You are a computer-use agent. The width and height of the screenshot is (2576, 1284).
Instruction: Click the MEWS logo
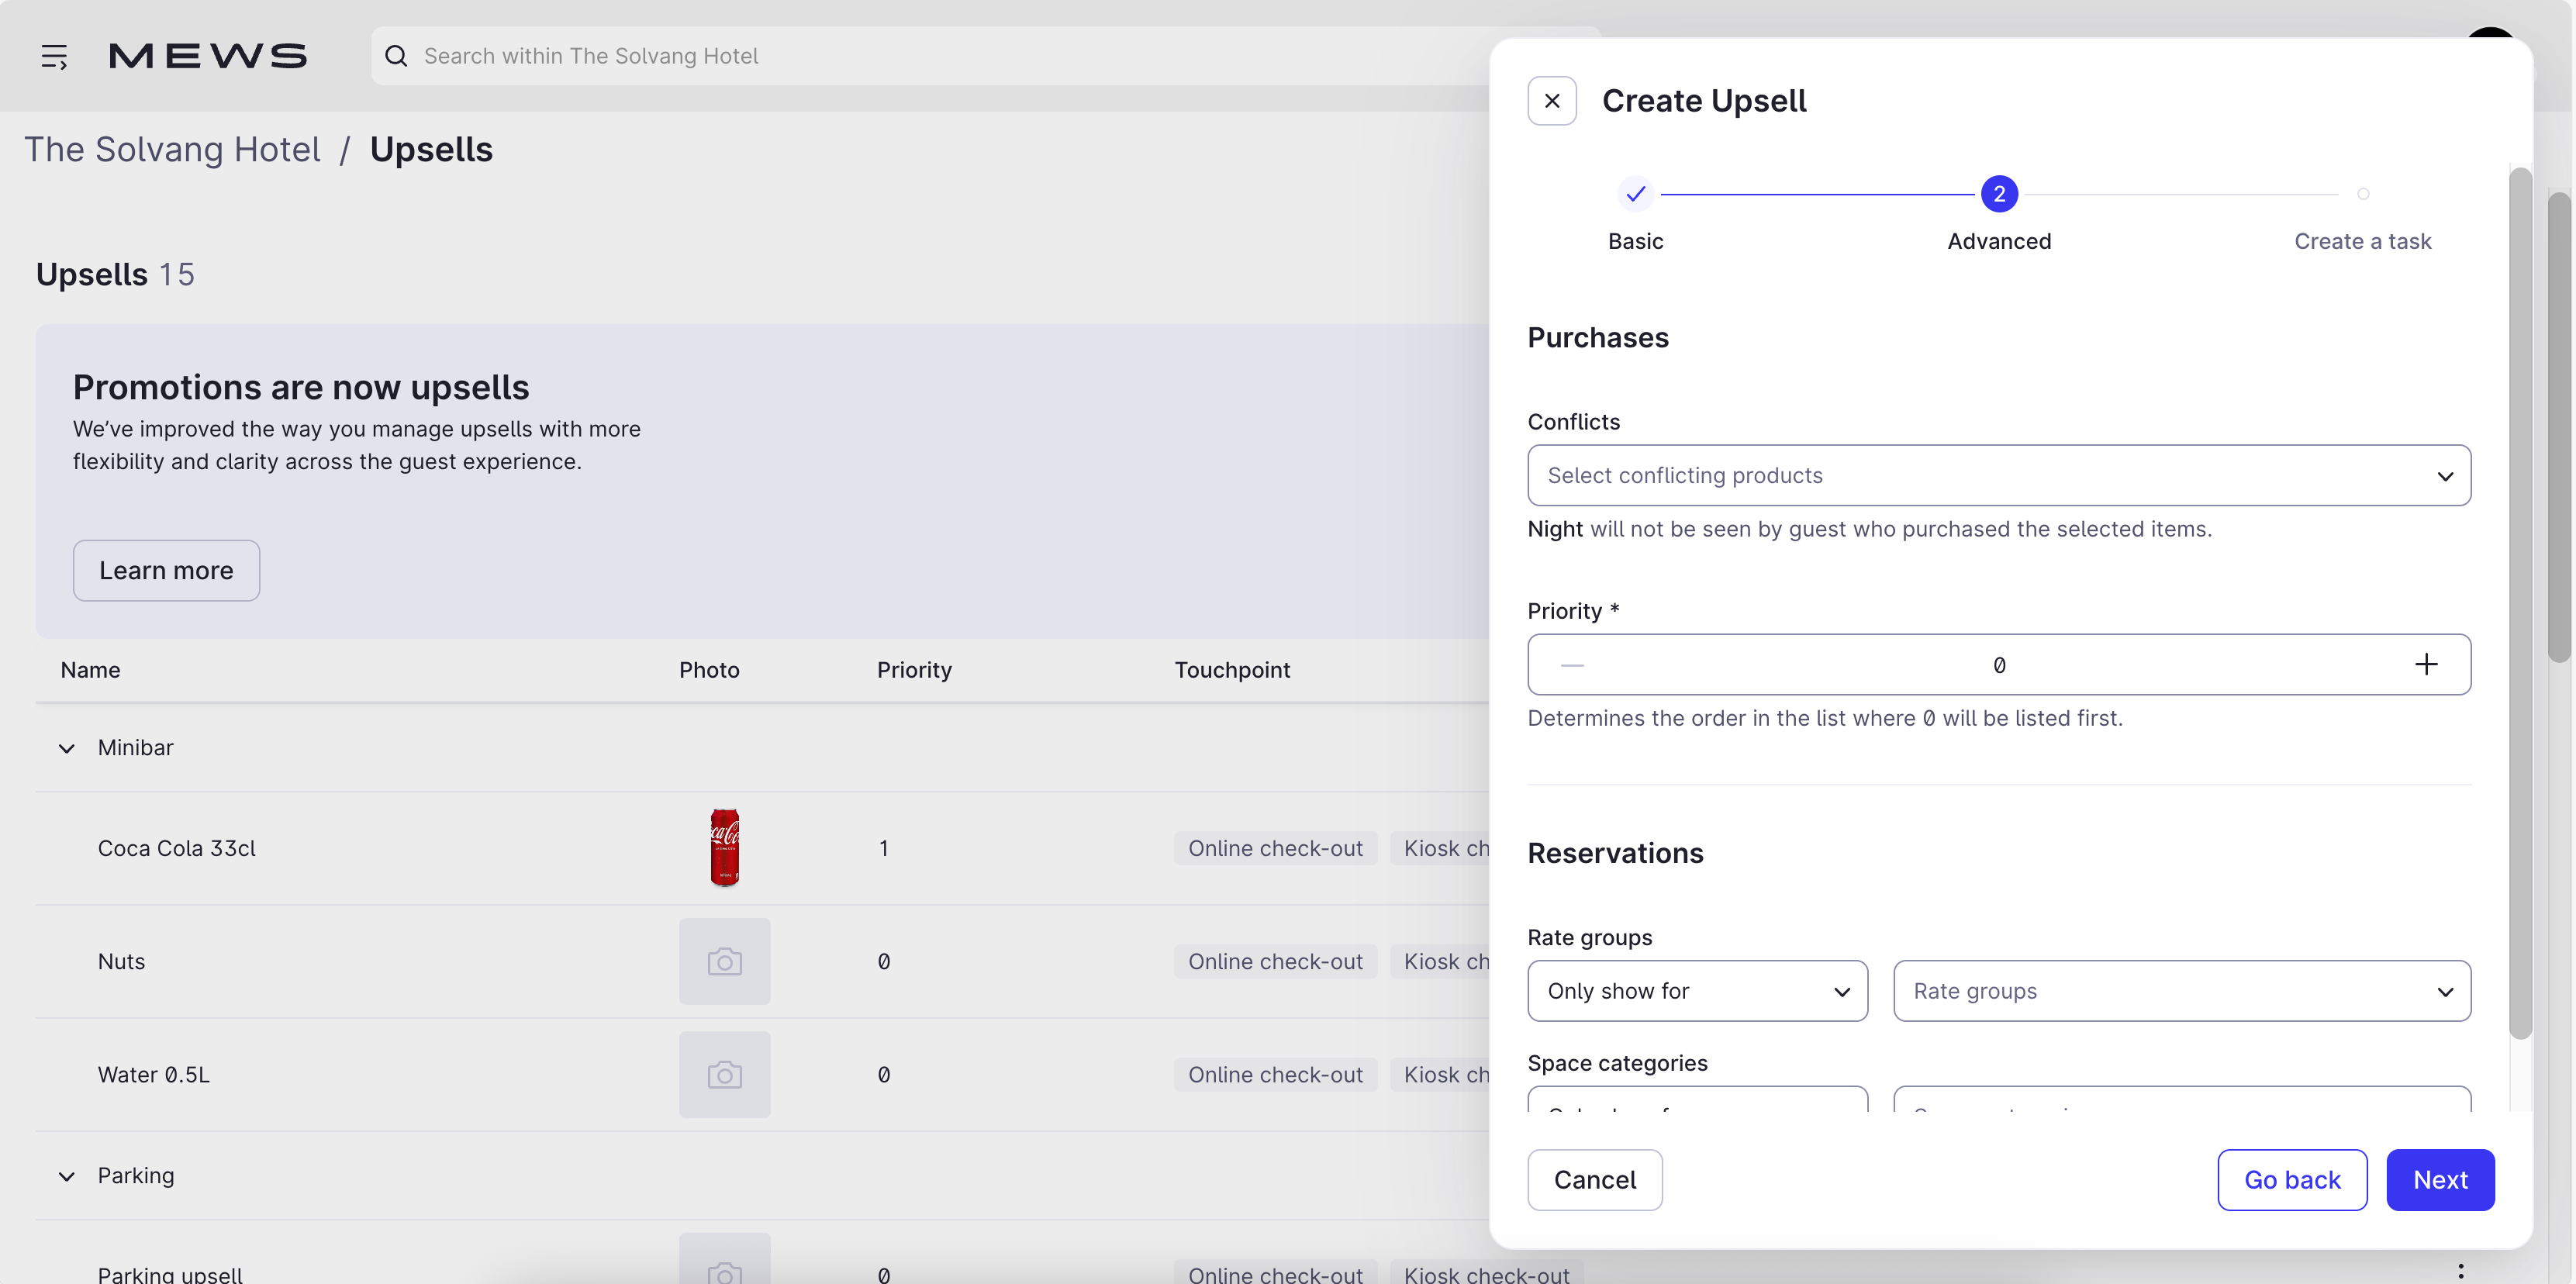[208, 56]
